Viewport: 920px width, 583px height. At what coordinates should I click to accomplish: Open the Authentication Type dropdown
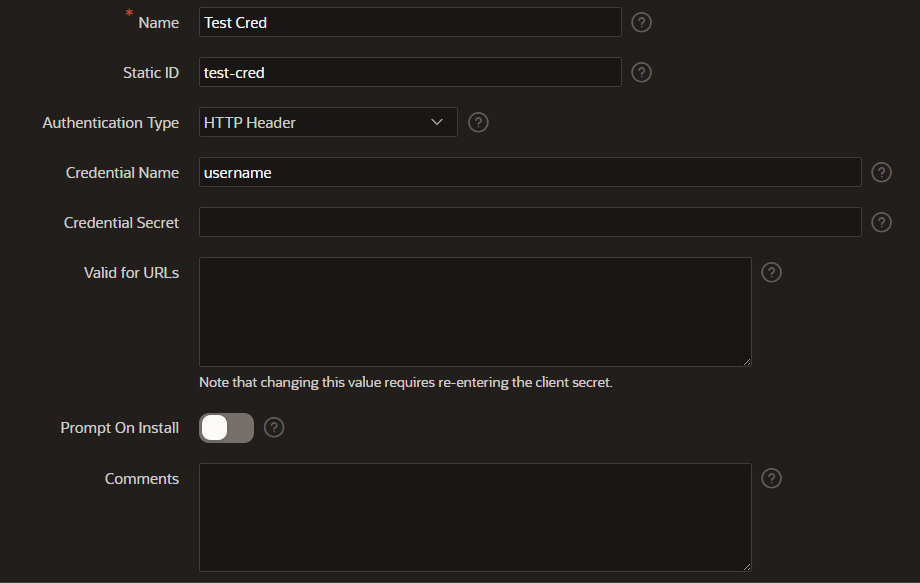[328, 122]
